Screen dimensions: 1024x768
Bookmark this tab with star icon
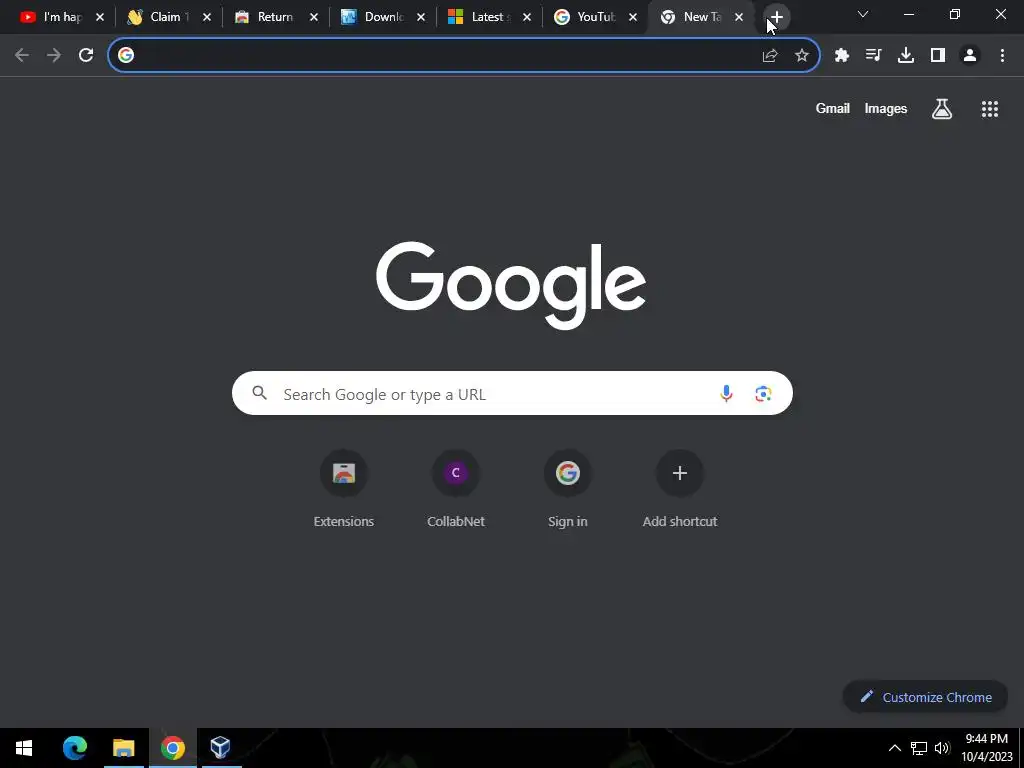coord(802,56)
